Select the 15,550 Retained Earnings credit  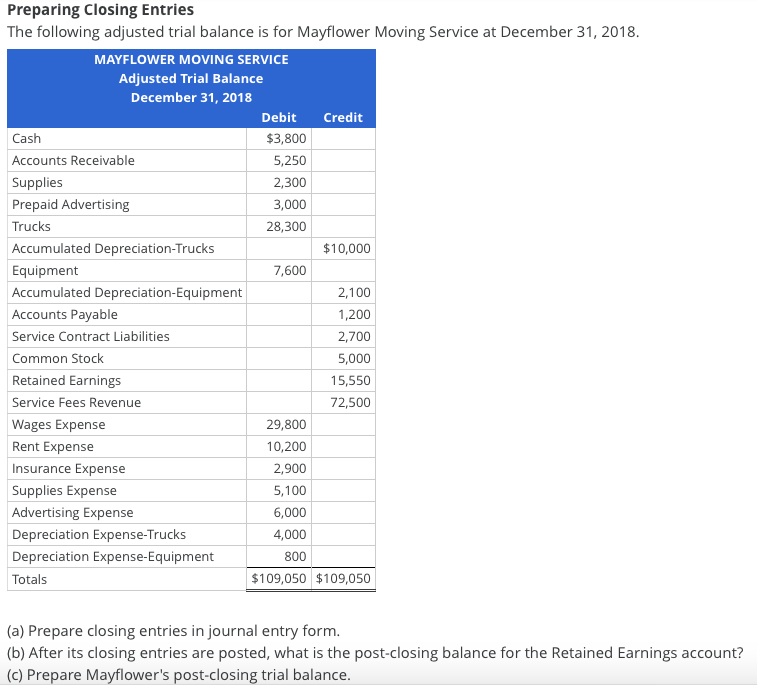[350, 380]
